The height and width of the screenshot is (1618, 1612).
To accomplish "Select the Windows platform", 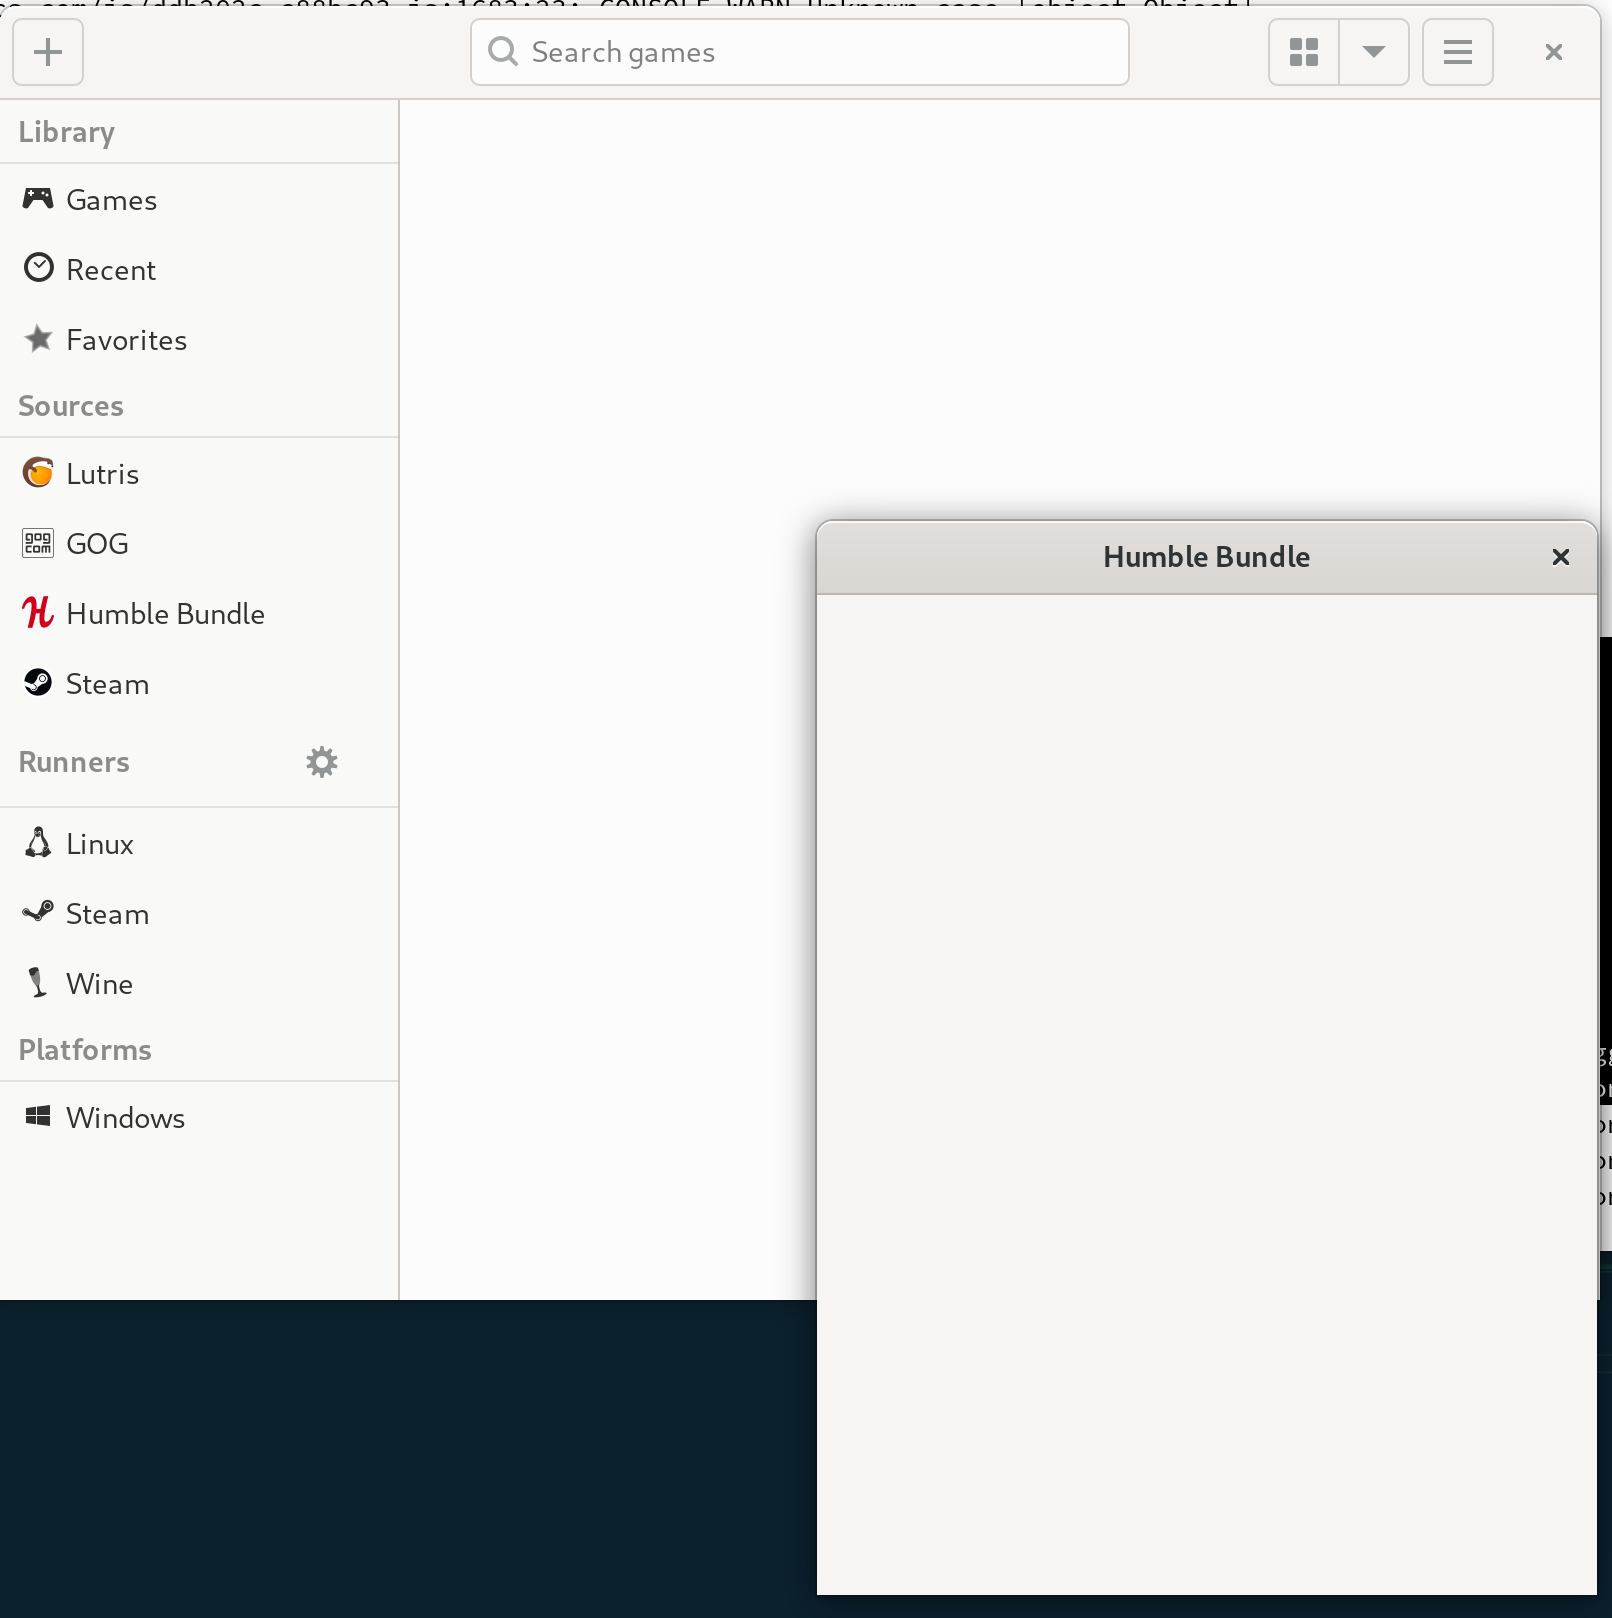I will 124,1117.
